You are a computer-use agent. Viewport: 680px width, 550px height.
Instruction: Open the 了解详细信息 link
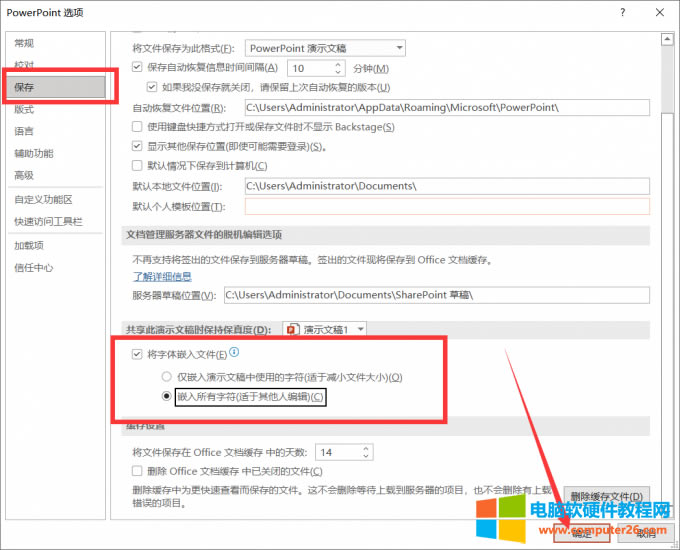tap(162, 276)
